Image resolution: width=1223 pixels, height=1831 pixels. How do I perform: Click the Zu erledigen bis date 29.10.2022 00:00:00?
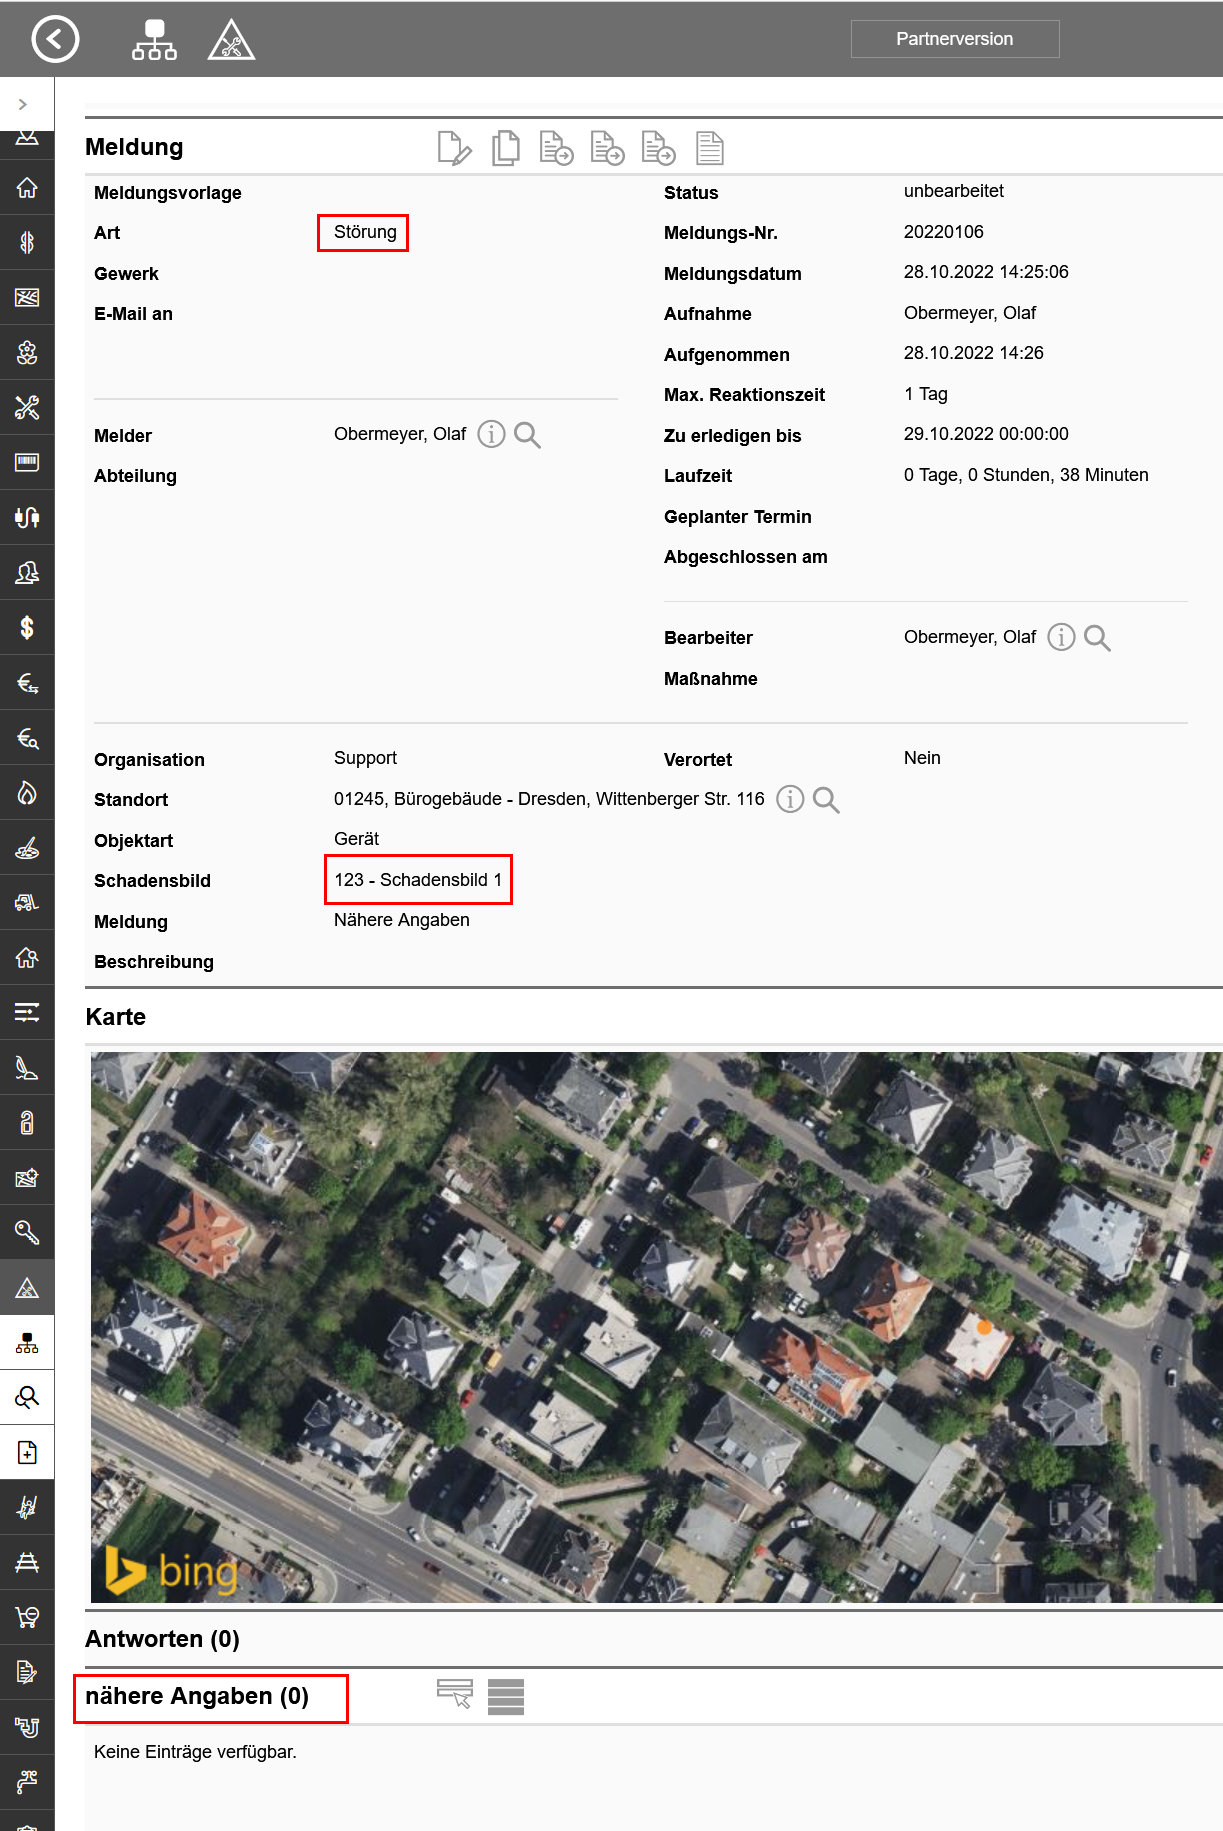point(986,434)
